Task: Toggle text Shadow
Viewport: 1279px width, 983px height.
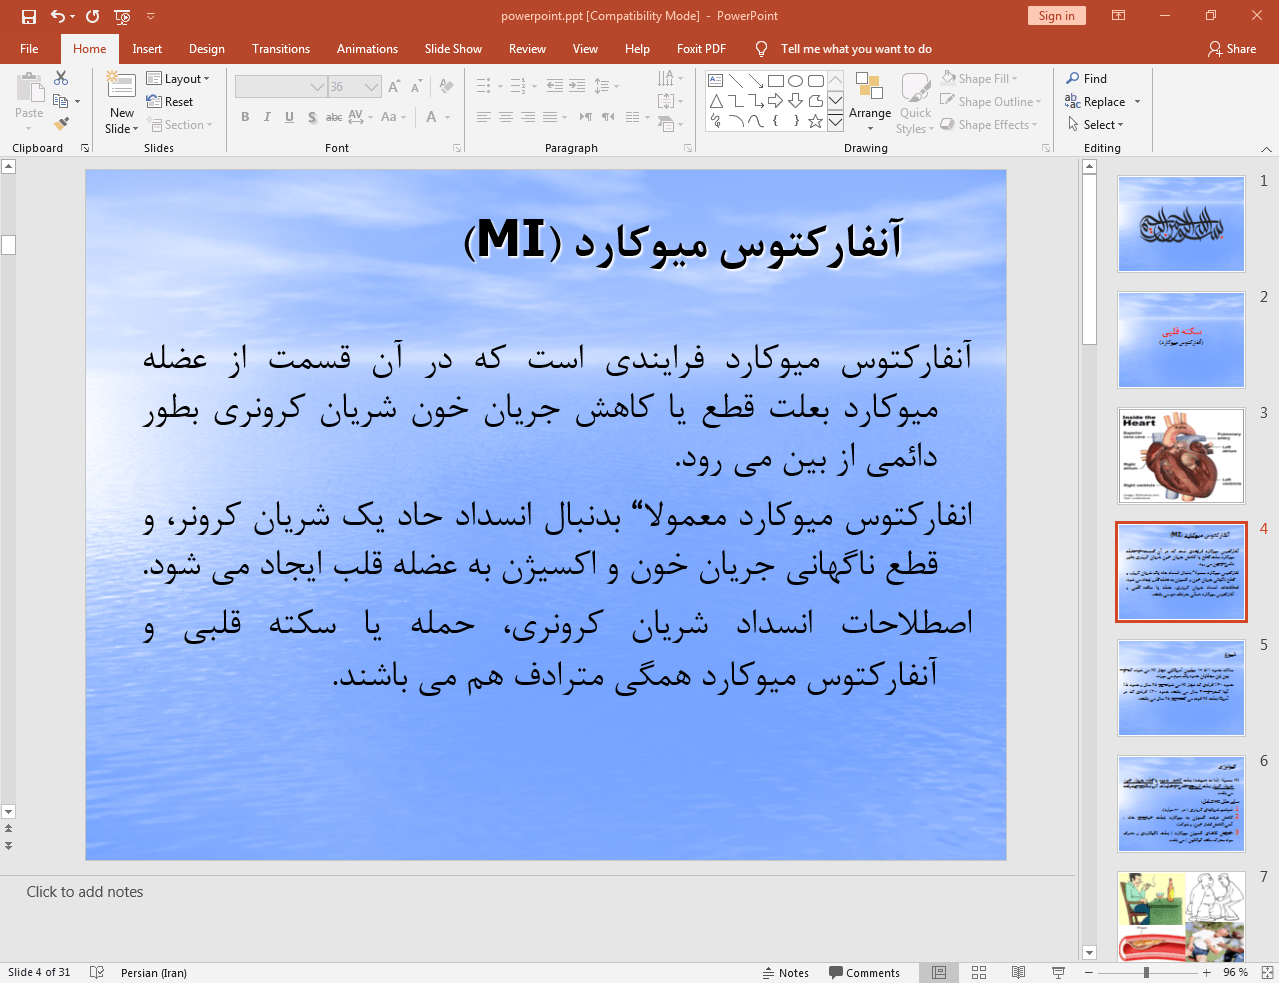Action: tap(312, 117)
